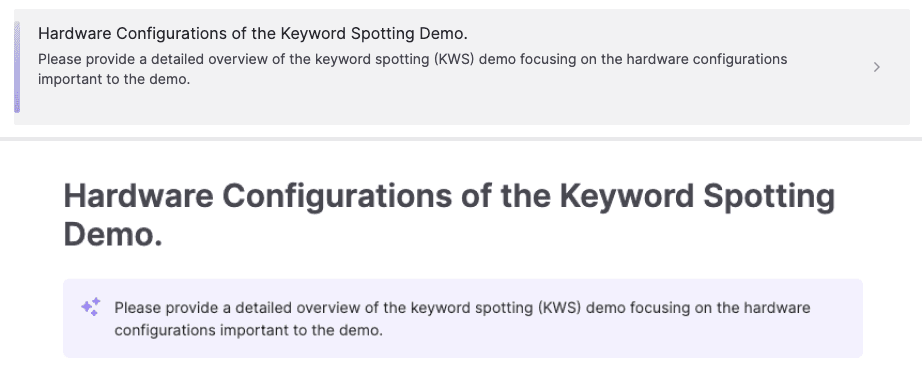Click the word "Hardware" in the large heading
Viewport: 922px width, 379px height.
tap(138, 196)
